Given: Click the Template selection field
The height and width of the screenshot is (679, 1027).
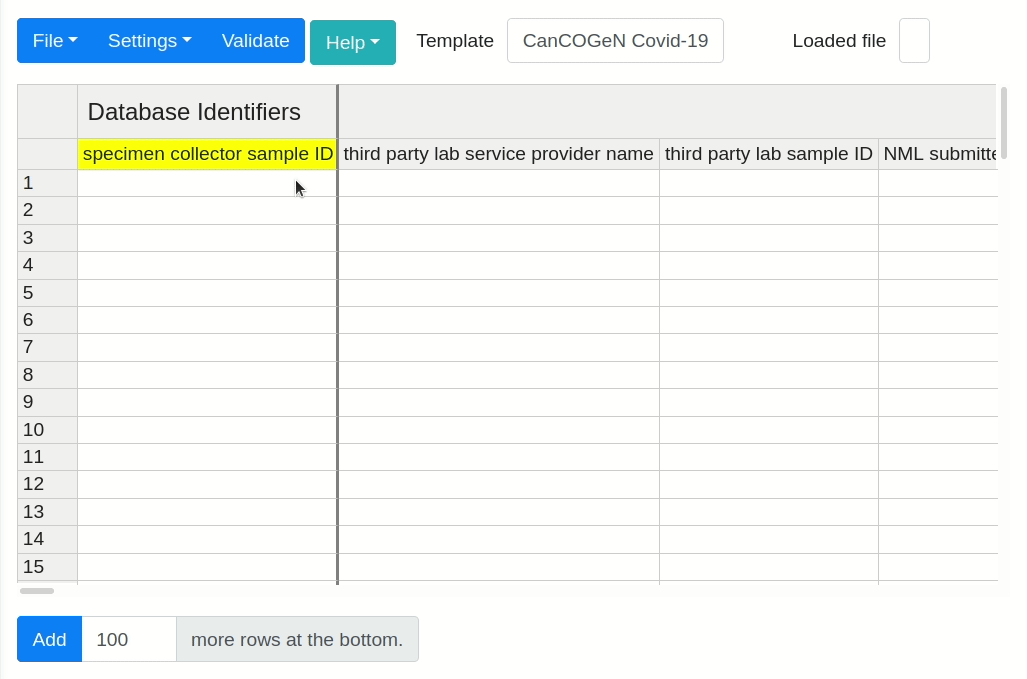Looking at the screenshot, I should [615, 41].
